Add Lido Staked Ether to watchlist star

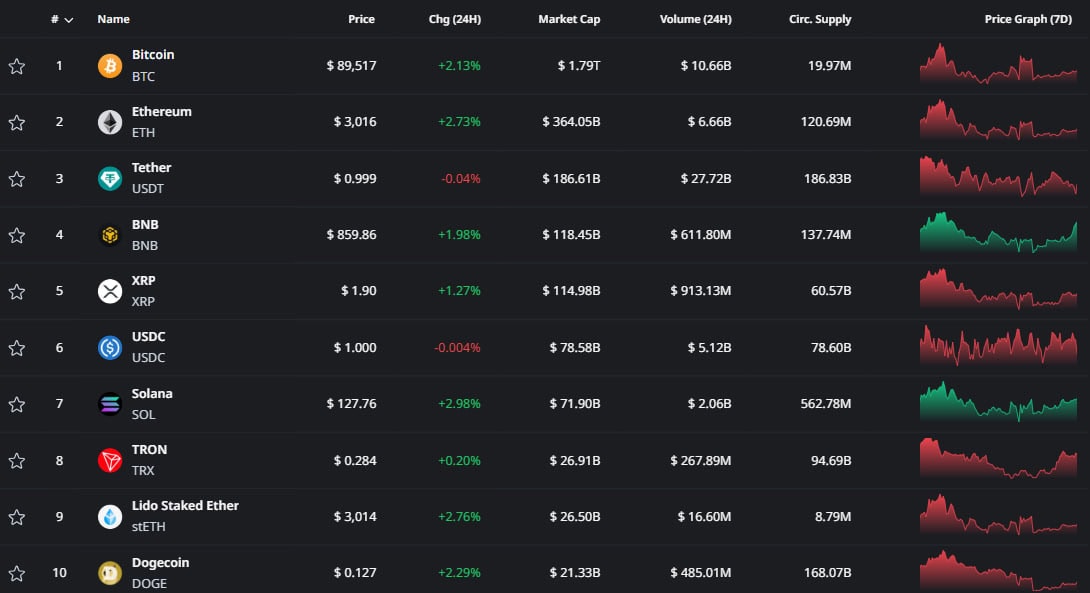point(17,517)
